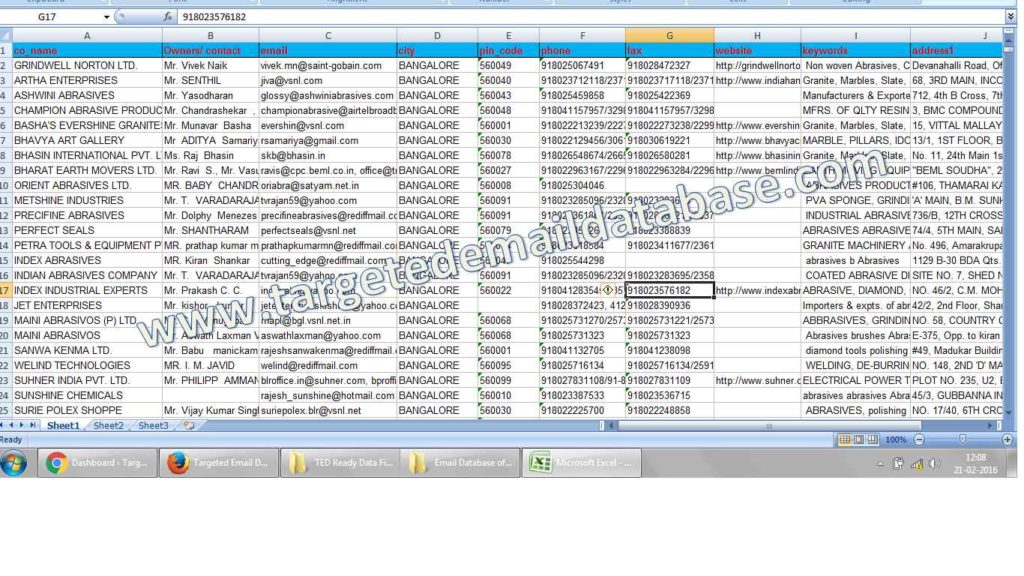Click the safely remove hardware tray icon
Screen dimensions: 1024x576
(x=898, y=464)
